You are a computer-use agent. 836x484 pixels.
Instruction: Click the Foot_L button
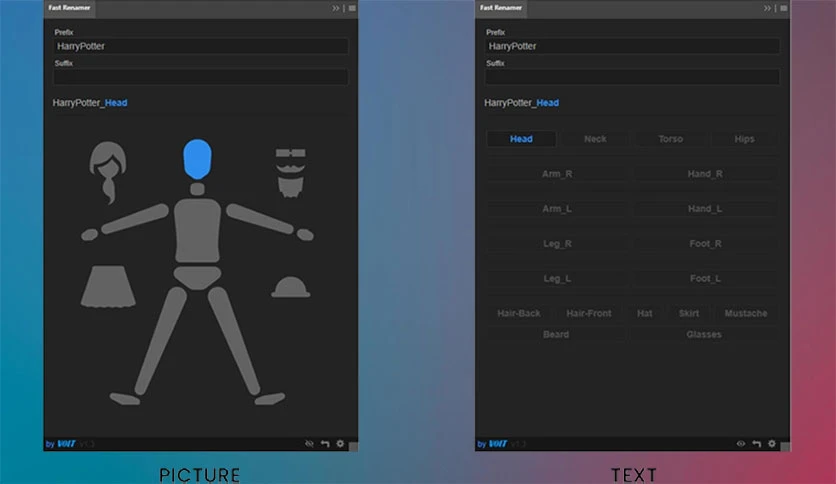pos(705,278)
